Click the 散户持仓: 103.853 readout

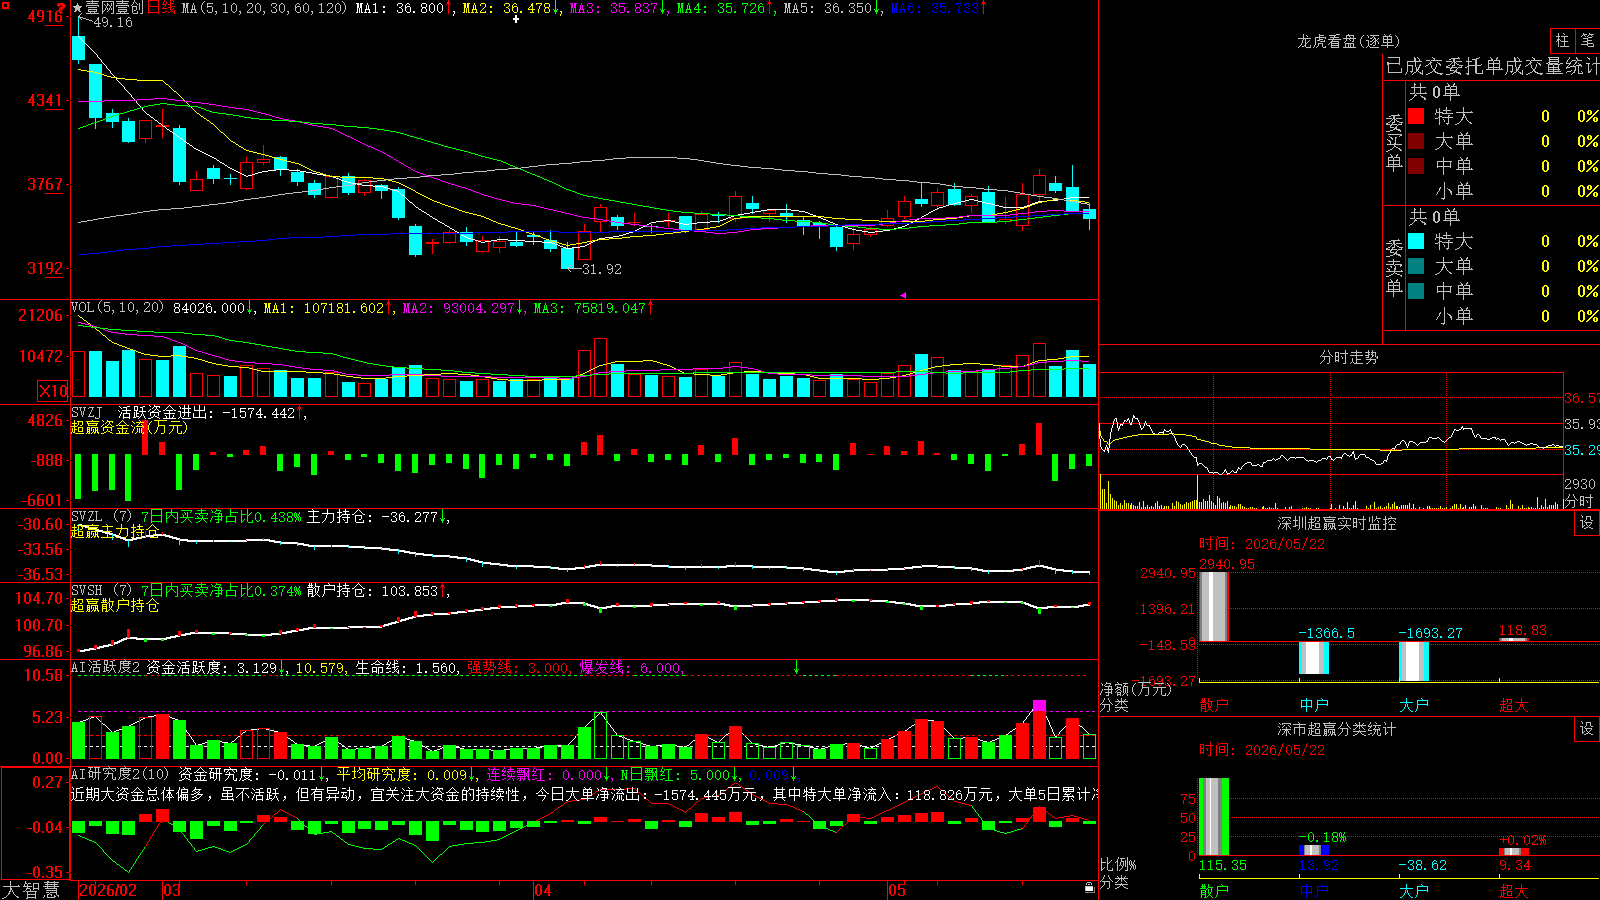tap(372, 591)
